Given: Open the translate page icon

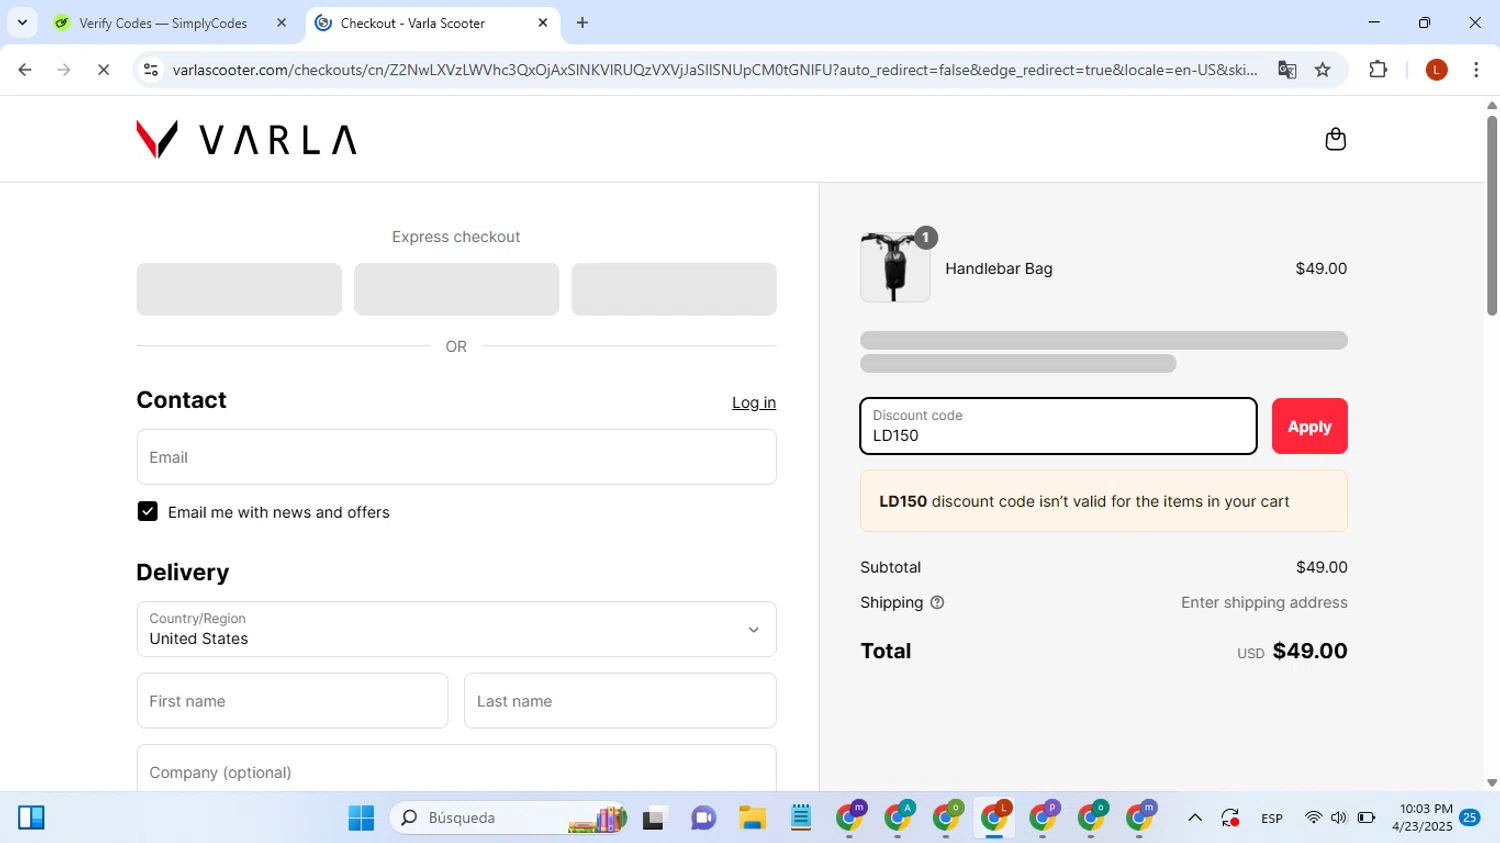Looking at the screenshot, I should pos(1287,70).
